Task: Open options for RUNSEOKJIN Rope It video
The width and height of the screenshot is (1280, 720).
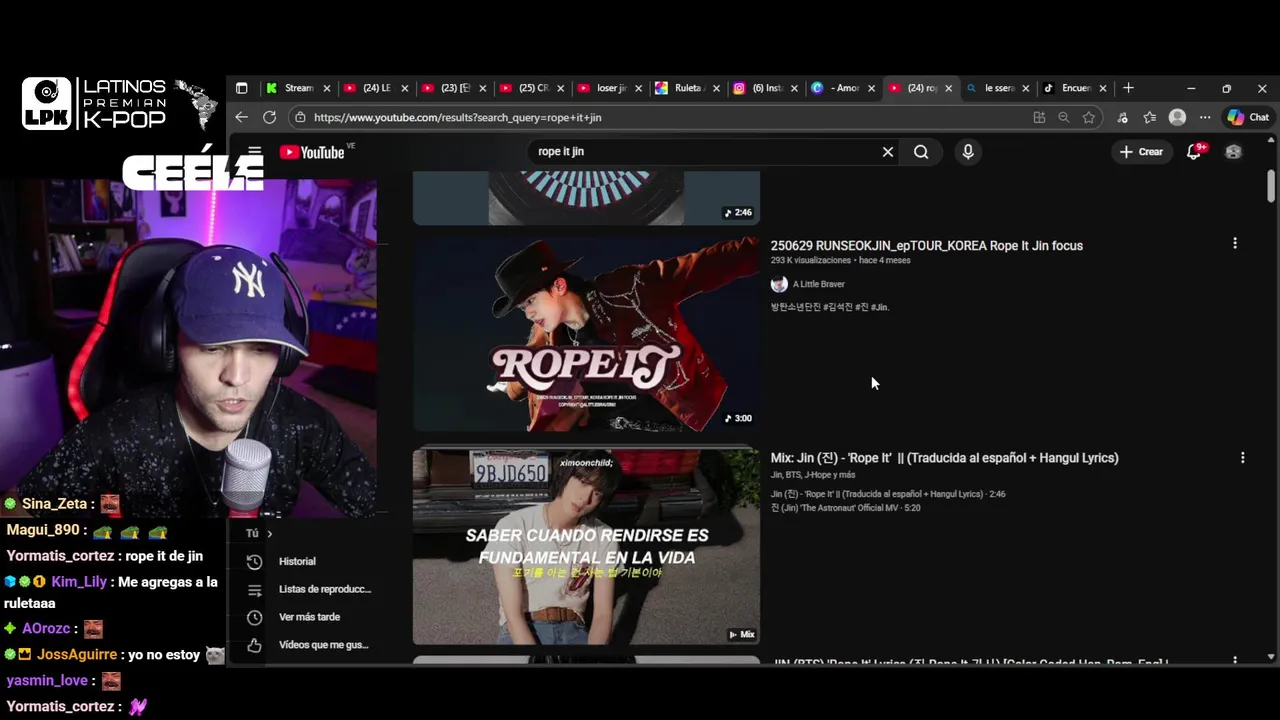Action: point(1235,243)
